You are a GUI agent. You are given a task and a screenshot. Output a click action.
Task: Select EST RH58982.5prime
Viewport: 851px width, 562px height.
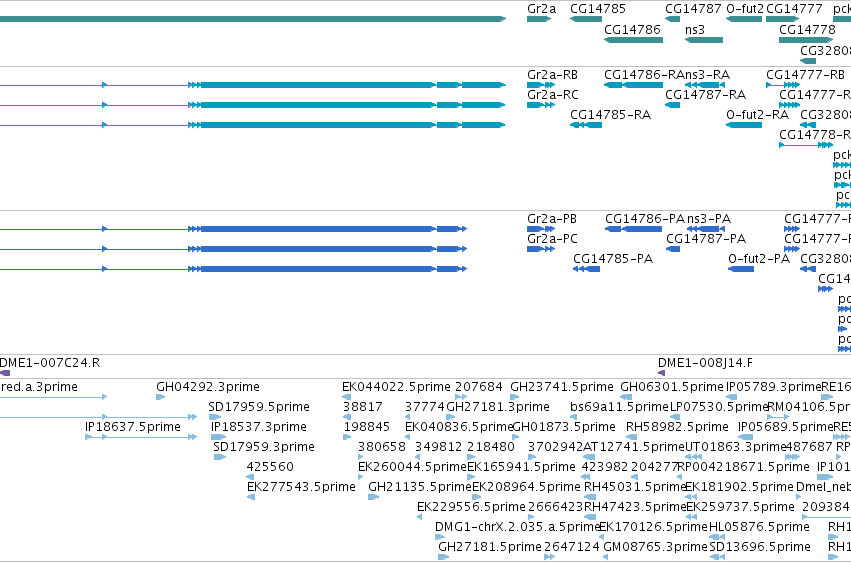pyautogui.click(x=677, y=427)
